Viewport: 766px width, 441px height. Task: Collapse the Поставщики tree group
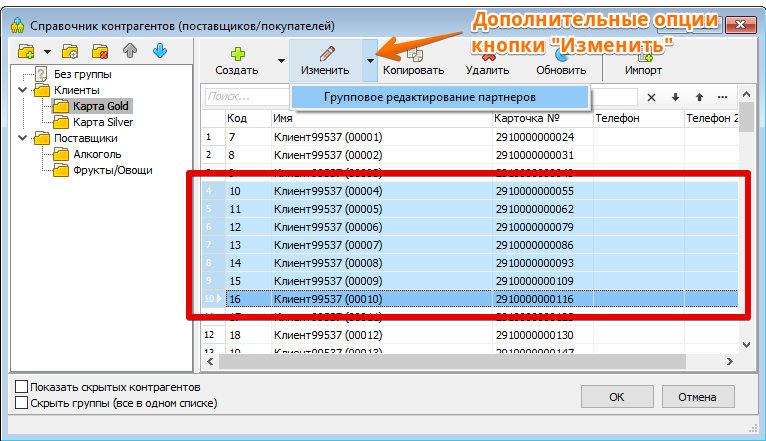(x=24, y=138)
